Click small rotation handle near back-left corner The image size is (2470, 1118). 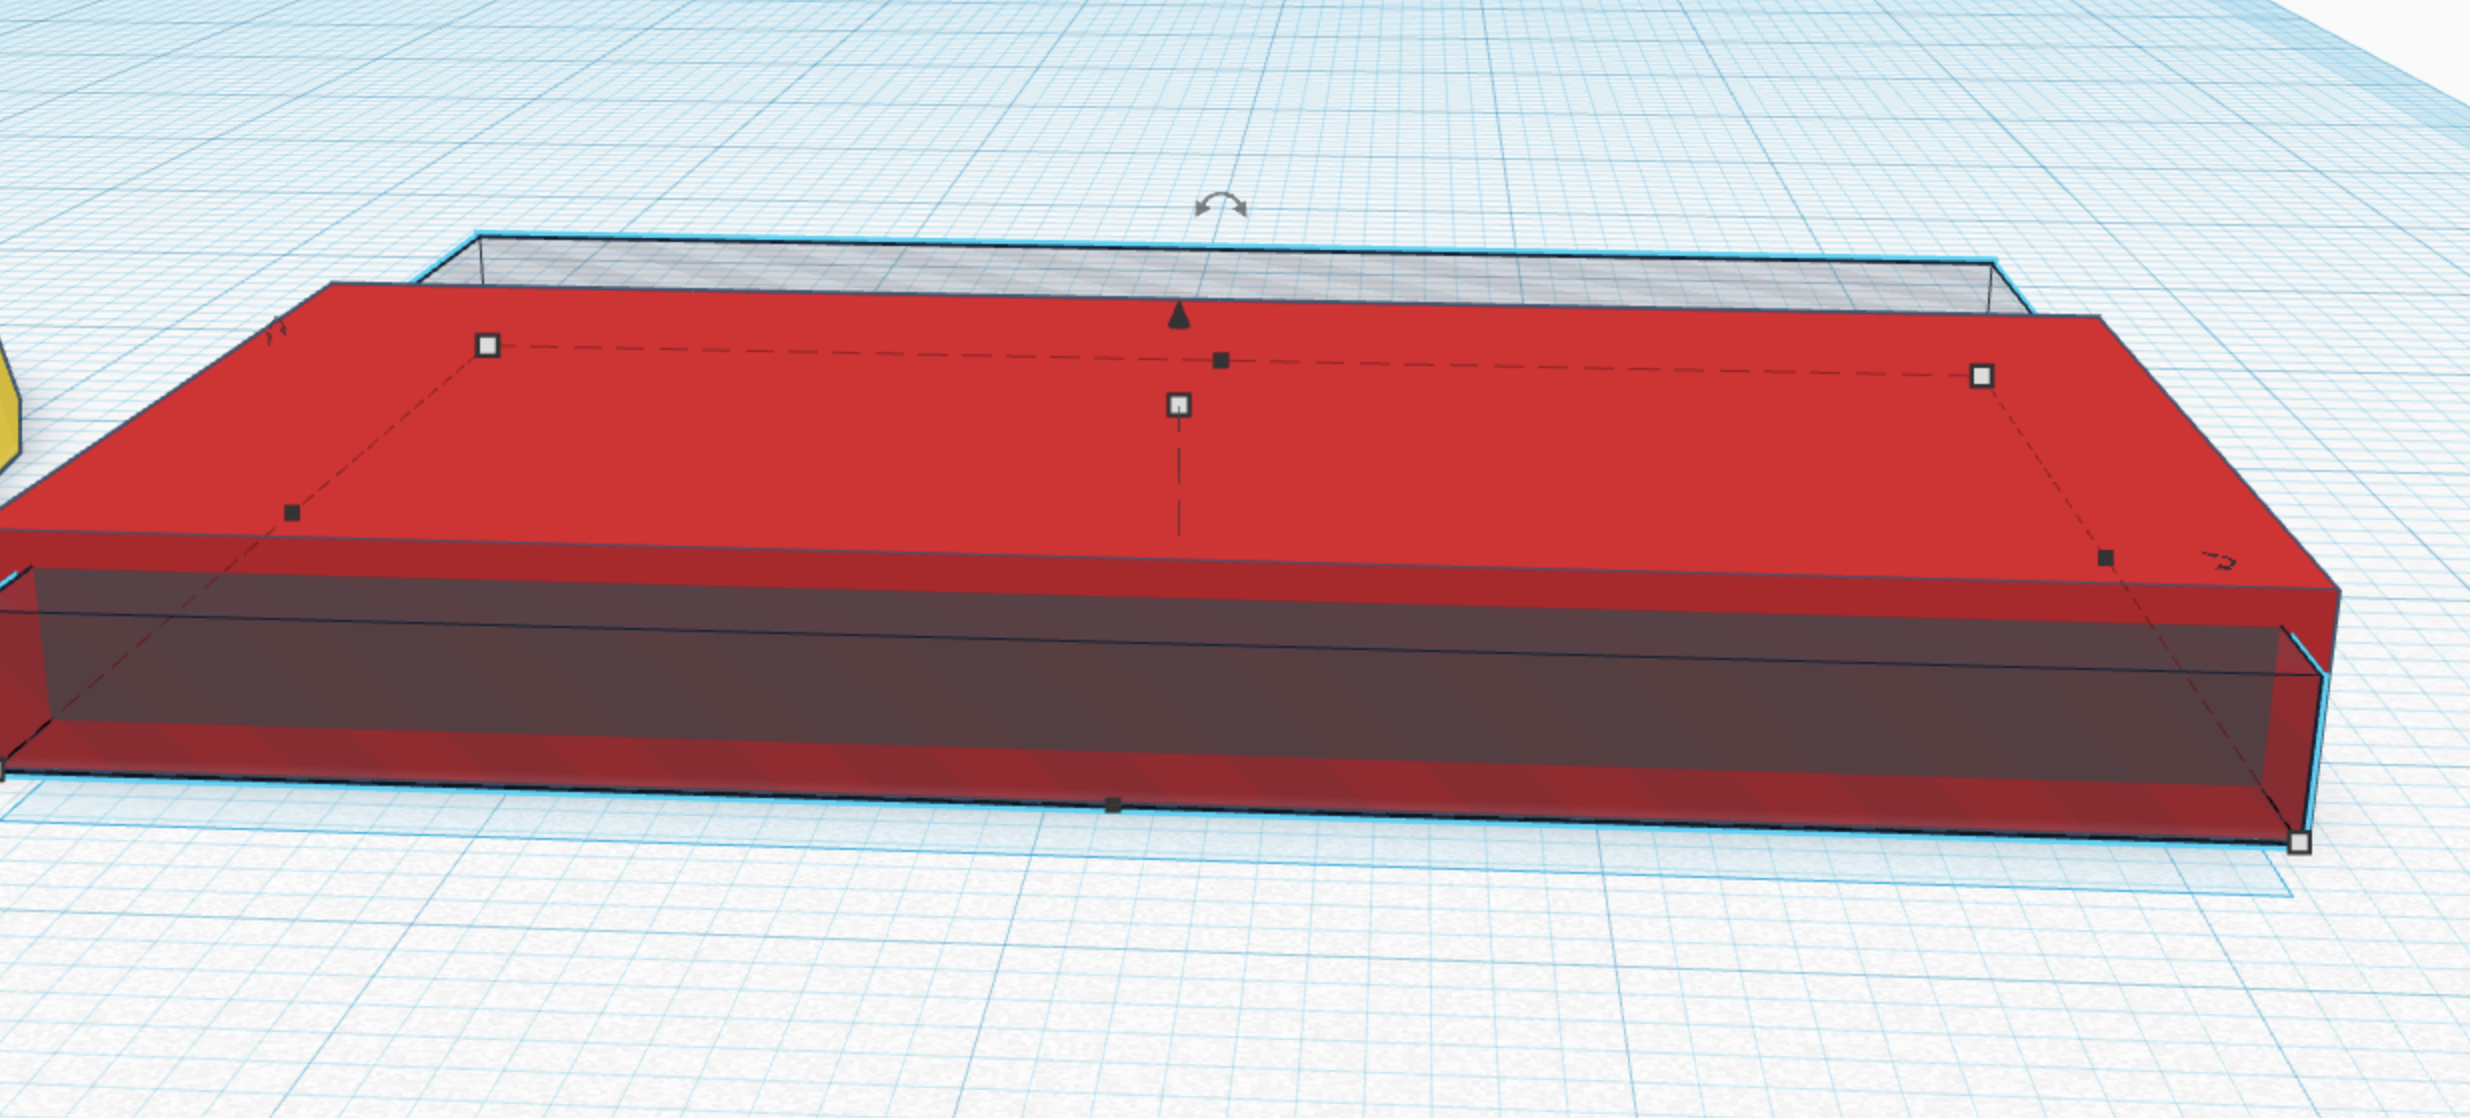(277, 330)
